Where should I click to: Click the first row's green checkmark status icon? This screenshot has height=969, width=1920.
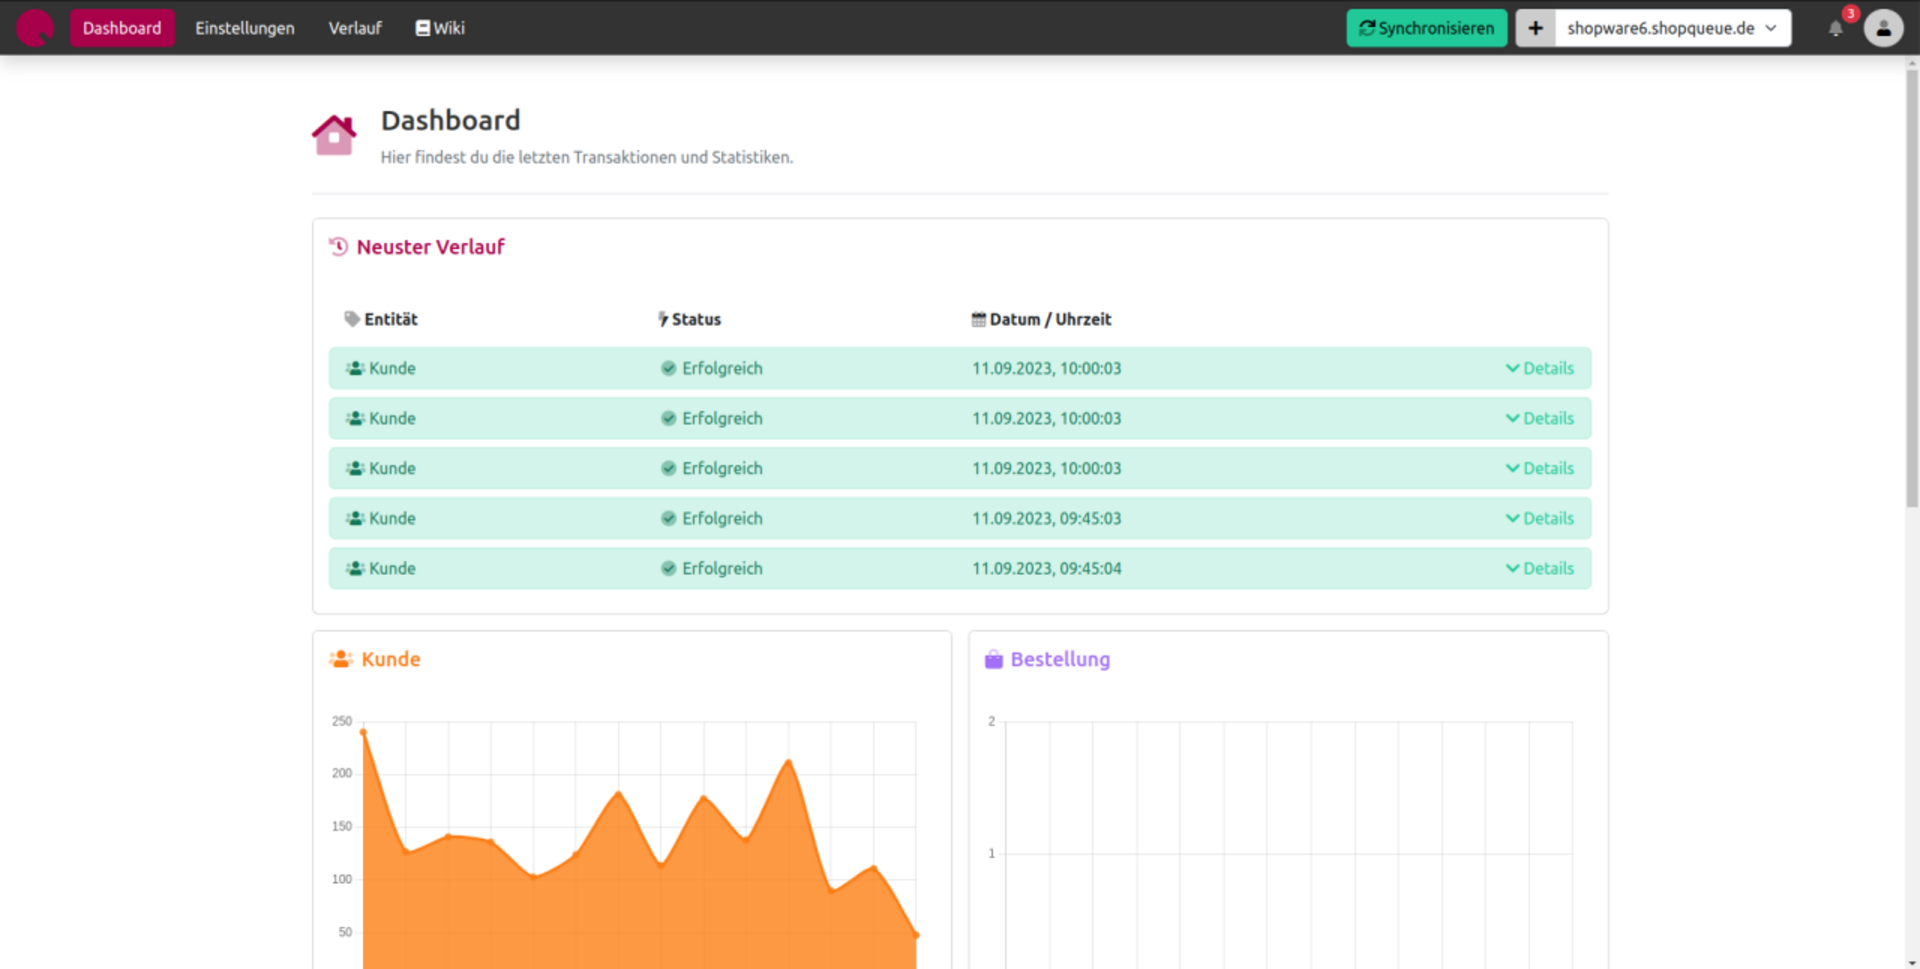click(x=668, y=368)
